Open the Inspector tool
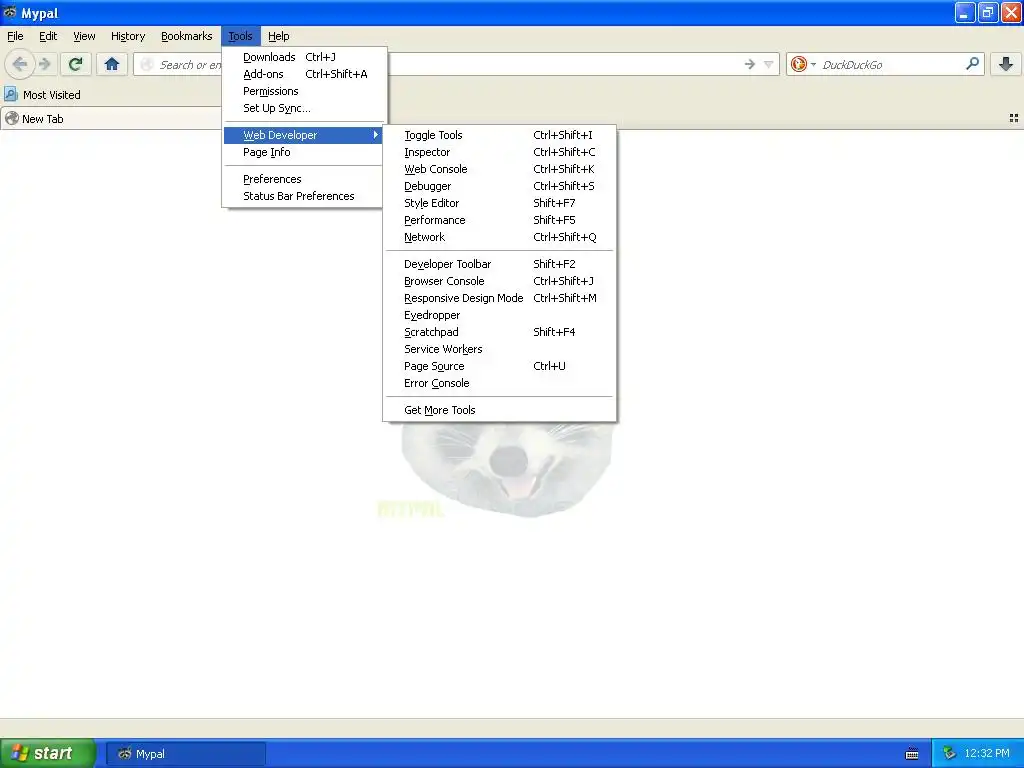1024x768 pixels. (500, 152)
